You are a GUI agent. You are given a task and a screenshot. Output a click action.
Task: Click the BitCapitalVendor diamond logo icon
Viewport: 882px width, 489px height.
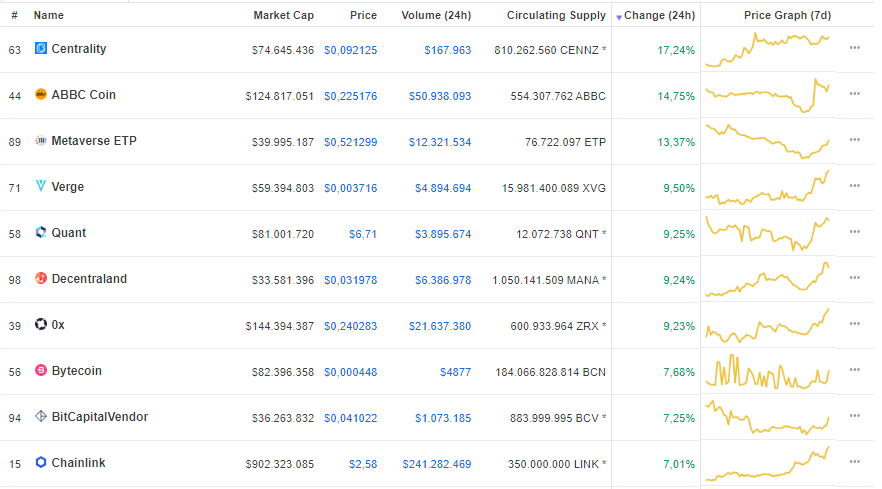[40, 416]
